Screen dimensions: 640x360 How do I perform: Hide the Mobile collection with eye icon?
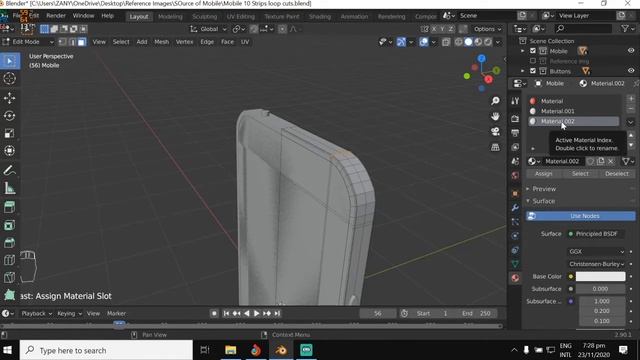[631, 51]
